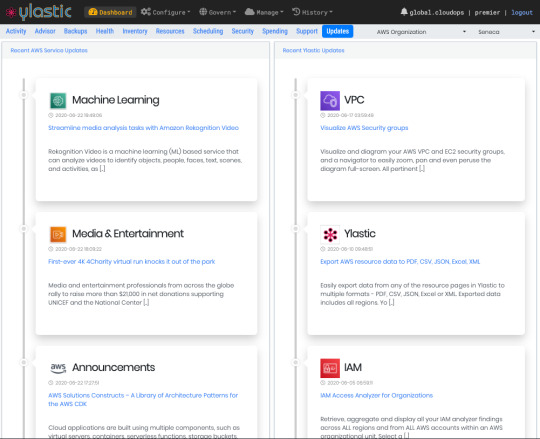
Task: Click the premier plan label
Action: point(487,12)
